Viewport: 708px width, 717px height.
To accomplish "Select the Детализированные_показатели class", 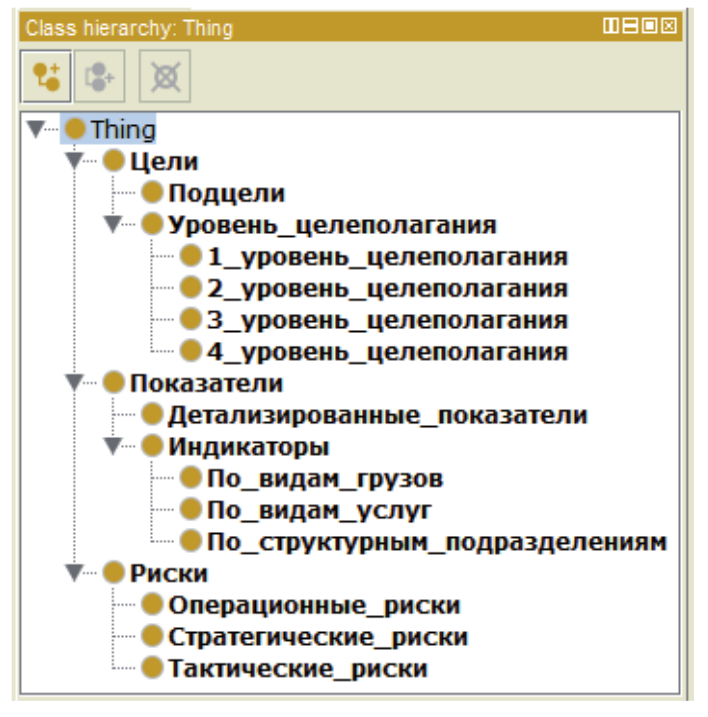I will (x=377, y=414).
